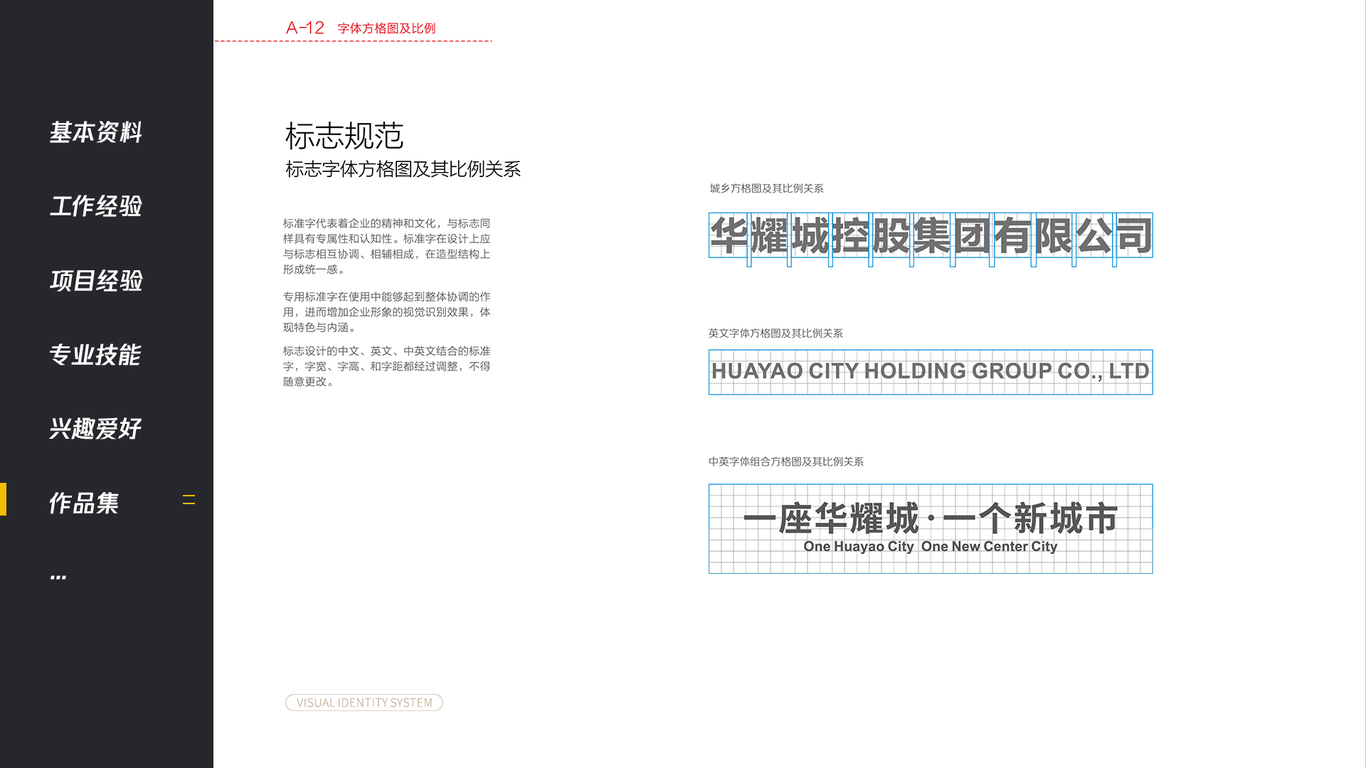Click the 一座华耀城·一个新城市 slogan graphic

(930, 519)
